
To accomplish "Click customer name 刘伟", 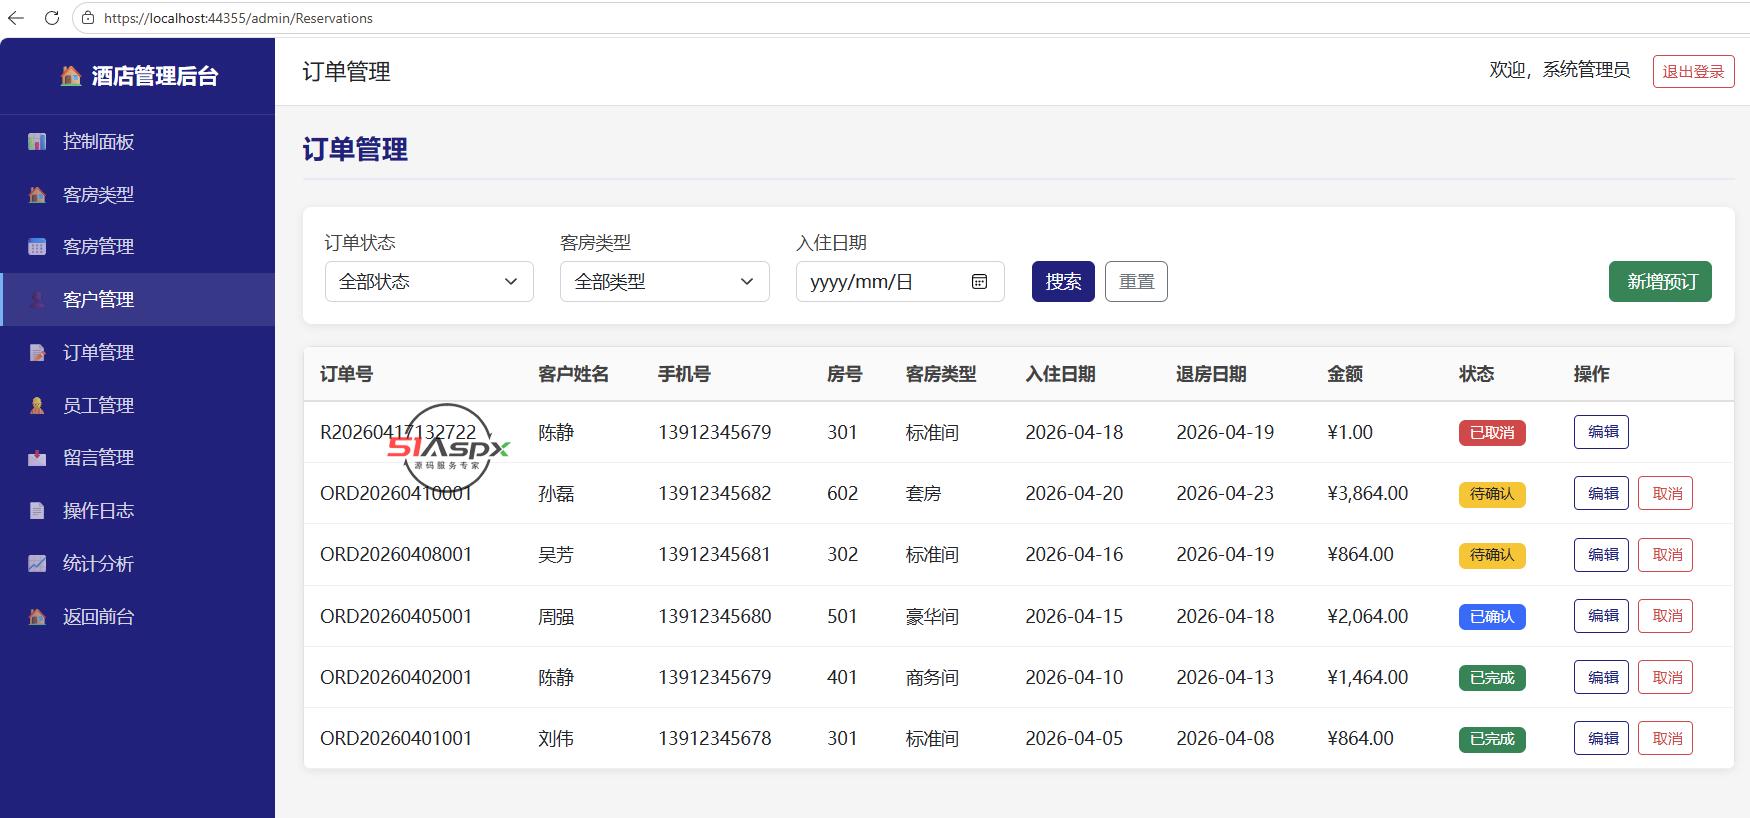I will [x=556, y=738].
